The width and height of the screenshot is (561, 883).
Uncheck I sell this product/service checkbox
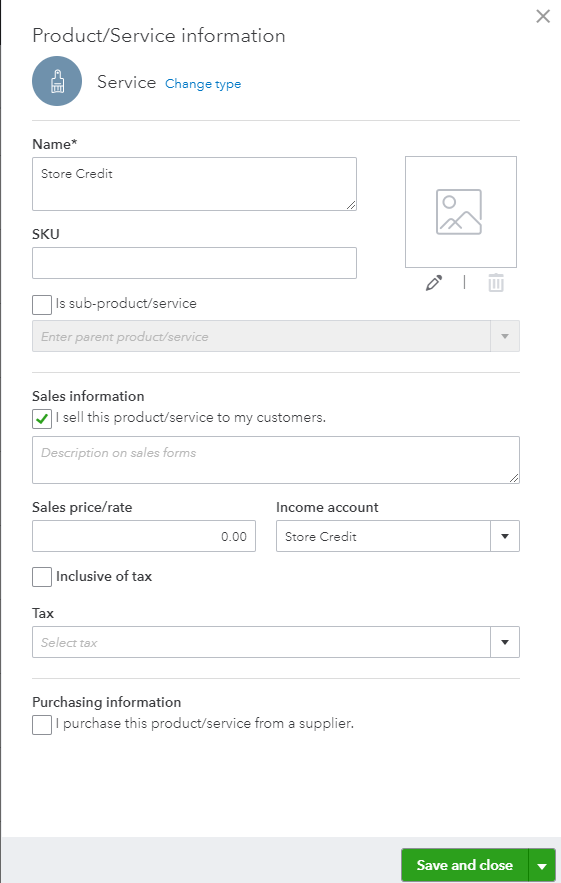(42, 419)
